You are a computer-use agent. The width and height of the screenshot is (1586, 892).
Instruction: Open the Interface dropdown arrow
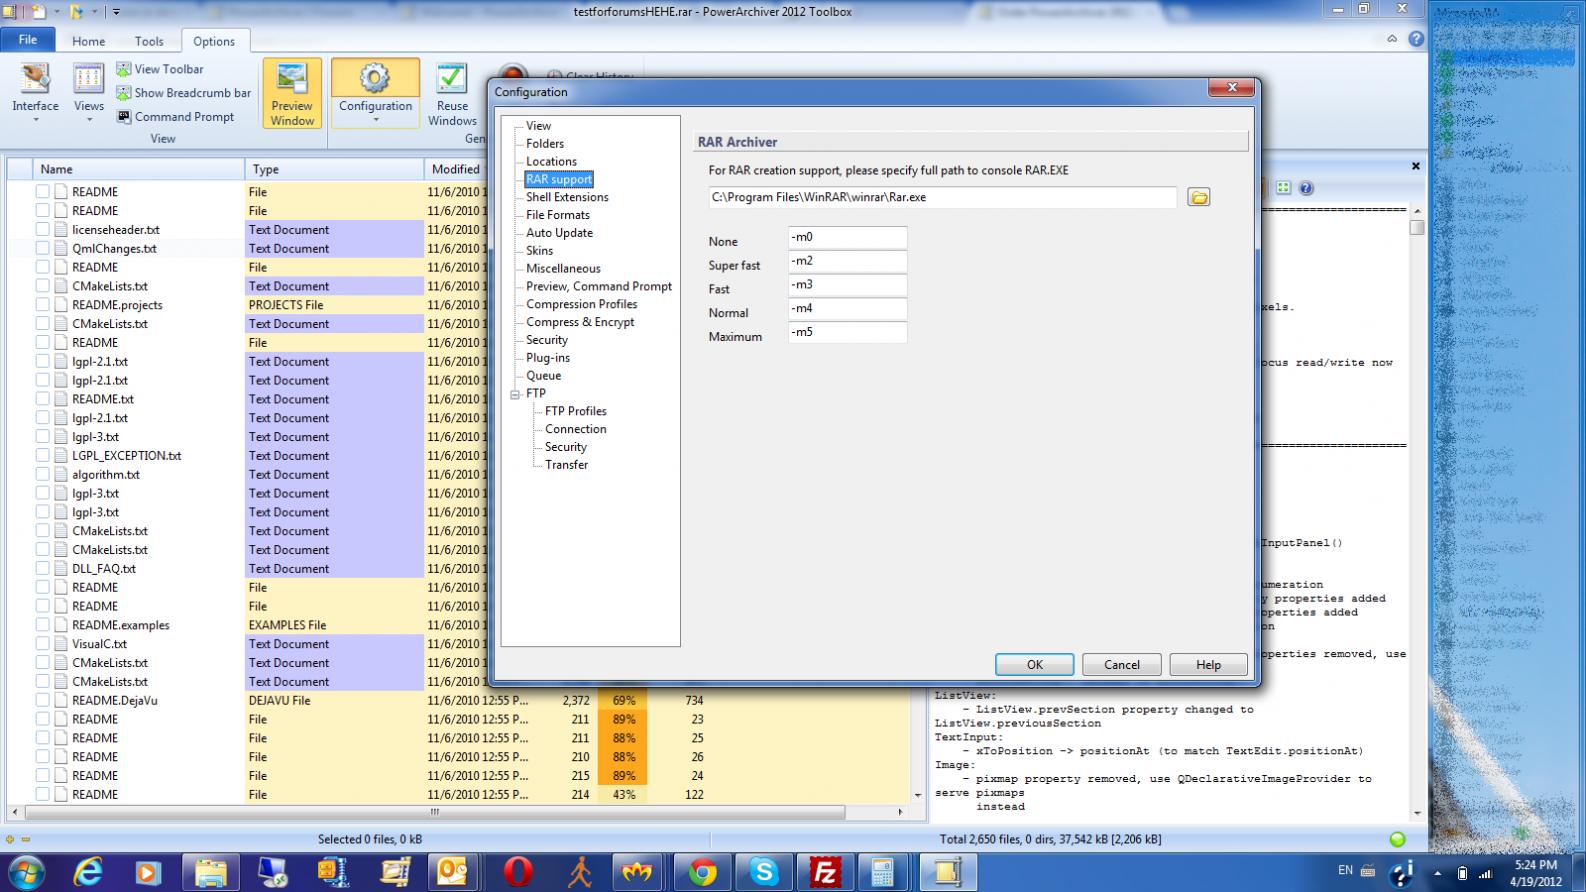pyautogui.click(x=35, y=120)
